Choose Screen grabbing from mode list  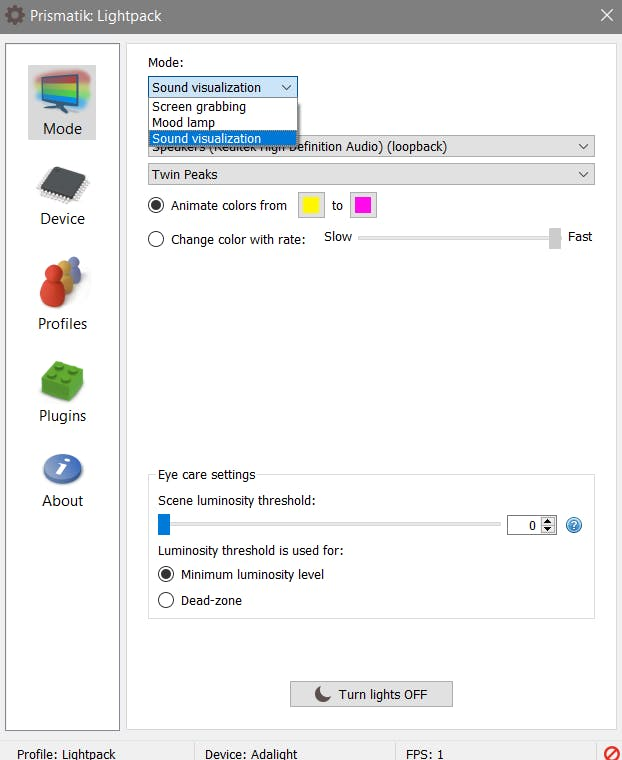point(223,107)
